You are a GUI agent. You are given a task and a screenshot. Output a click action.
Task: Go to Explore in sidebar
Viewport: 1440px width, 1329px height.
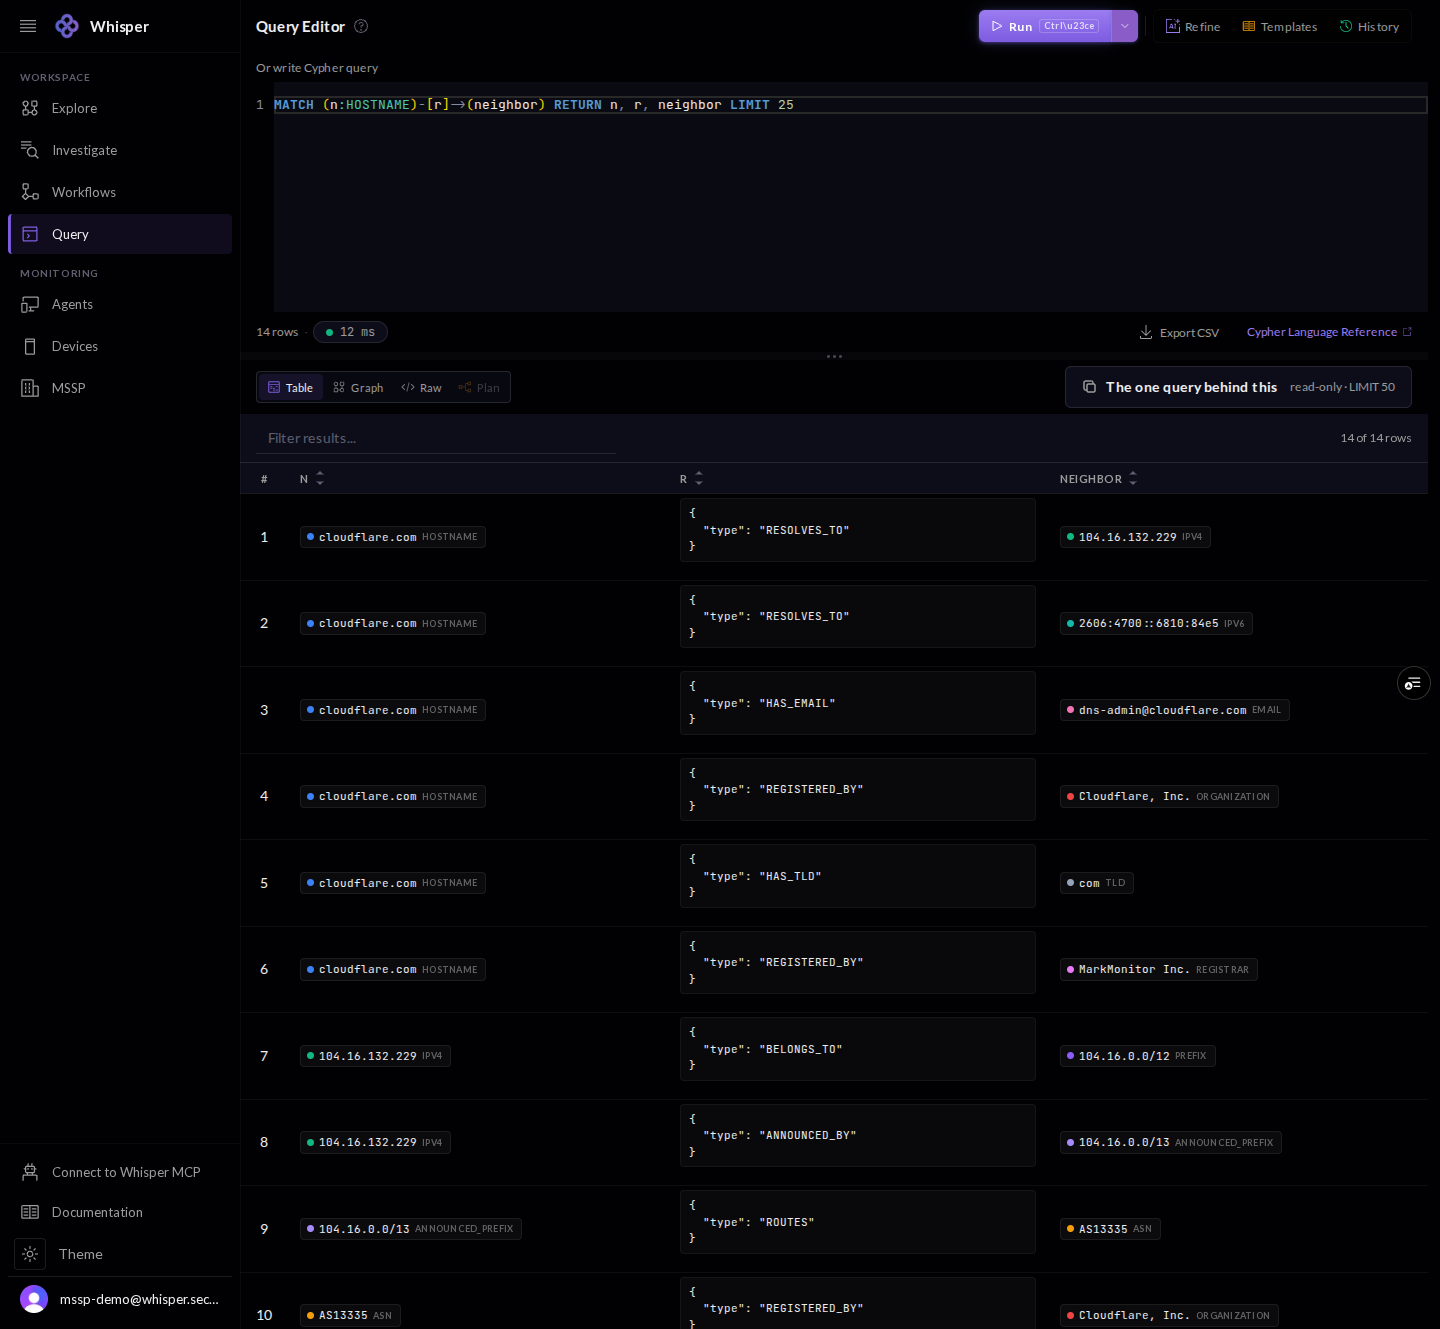pos(120,108)
